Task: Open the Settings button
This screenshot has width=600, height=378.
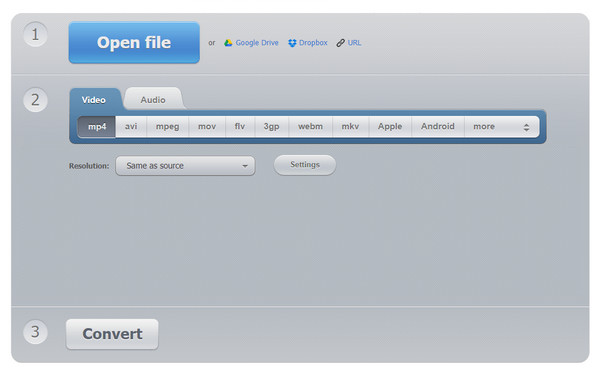Action: [x=305, y=165]
